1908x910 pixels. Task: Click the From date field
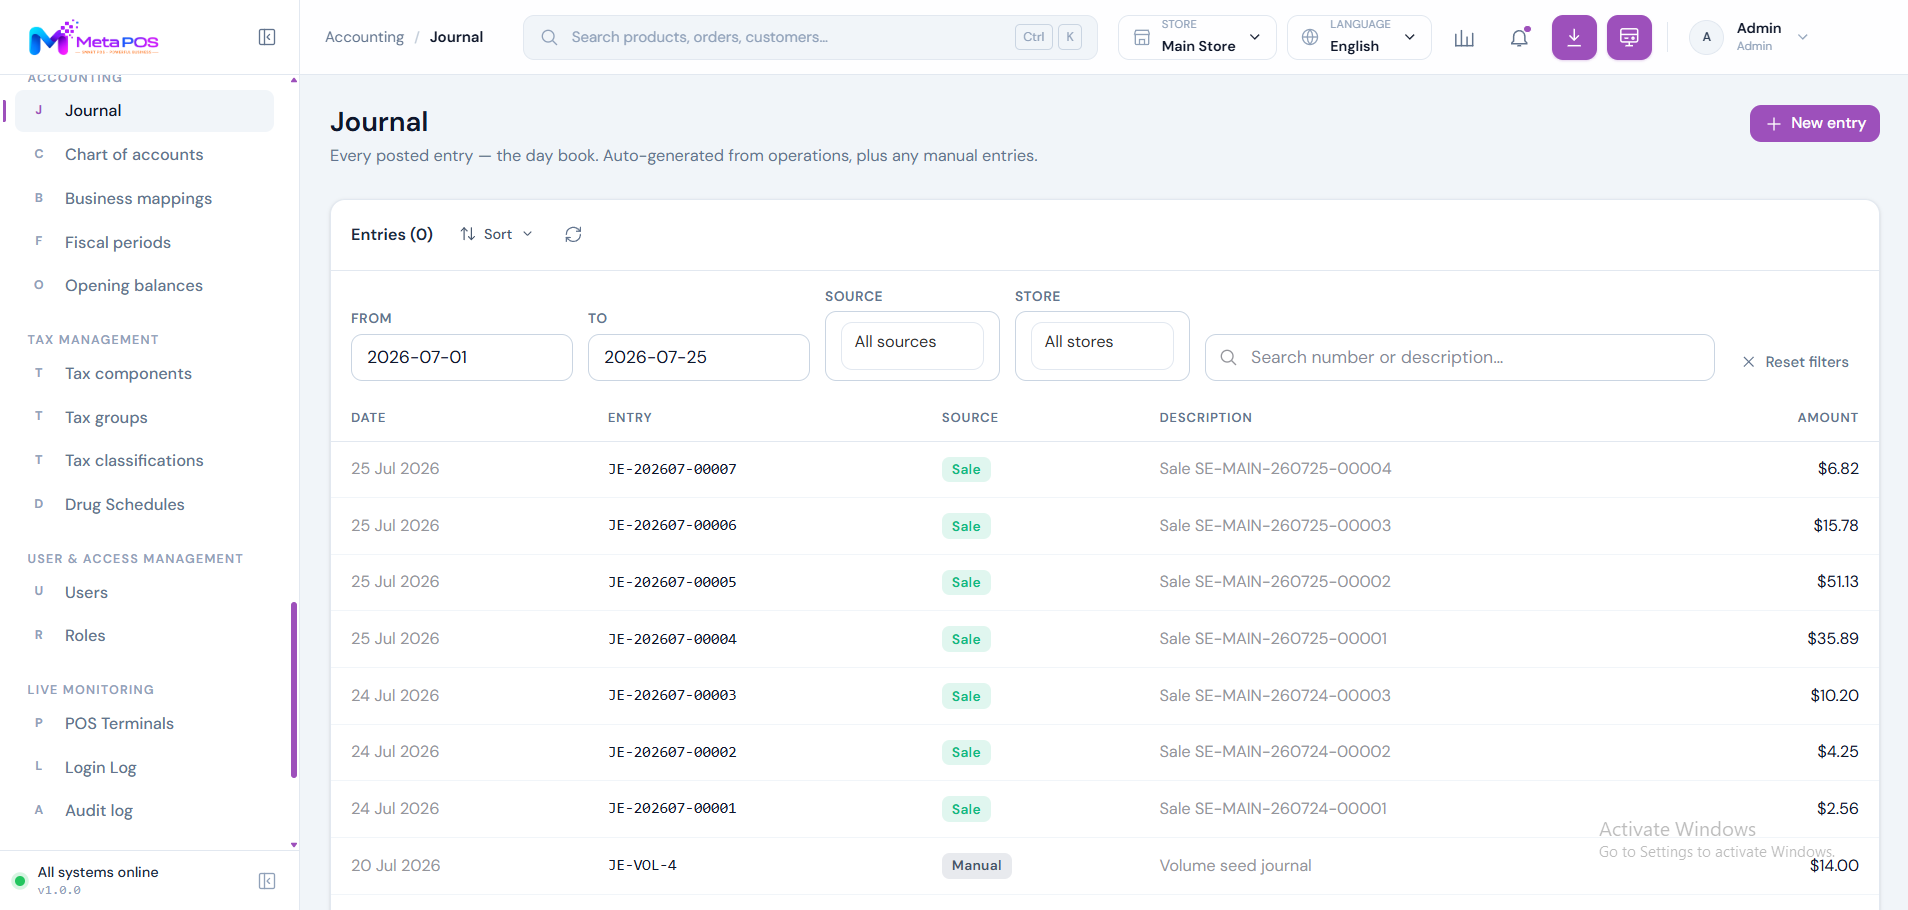[462, 357]
